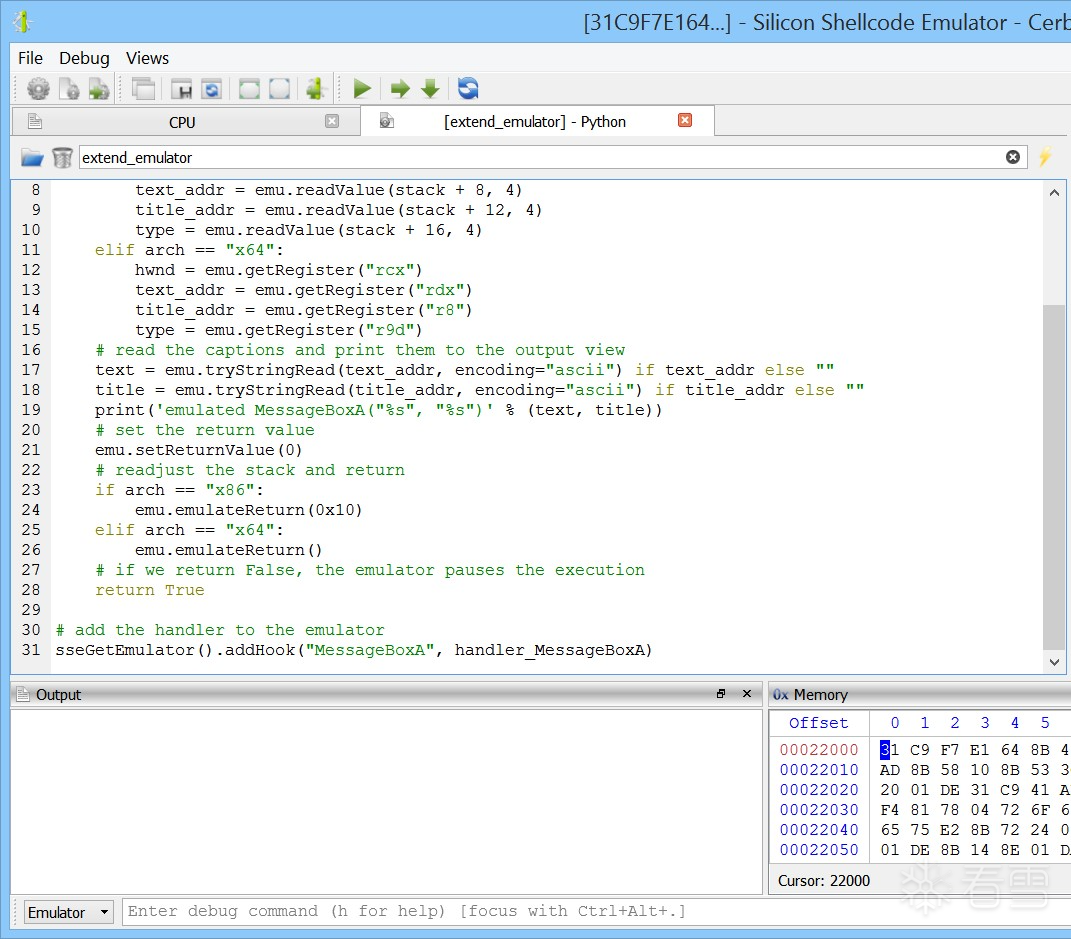Screen dimensions: 1071x939
Task: Step into using the green down arrow
Action: point(430,89)
